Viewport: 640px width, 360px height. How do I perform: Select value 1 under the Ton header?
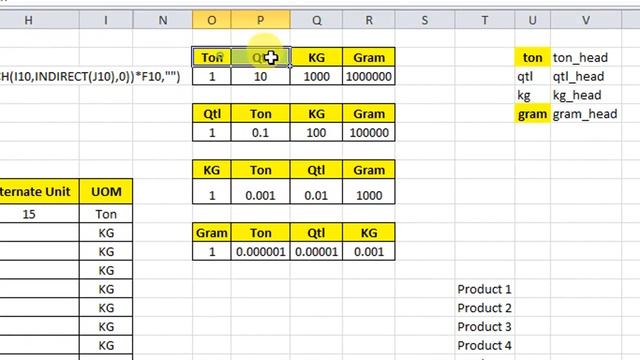211,76
